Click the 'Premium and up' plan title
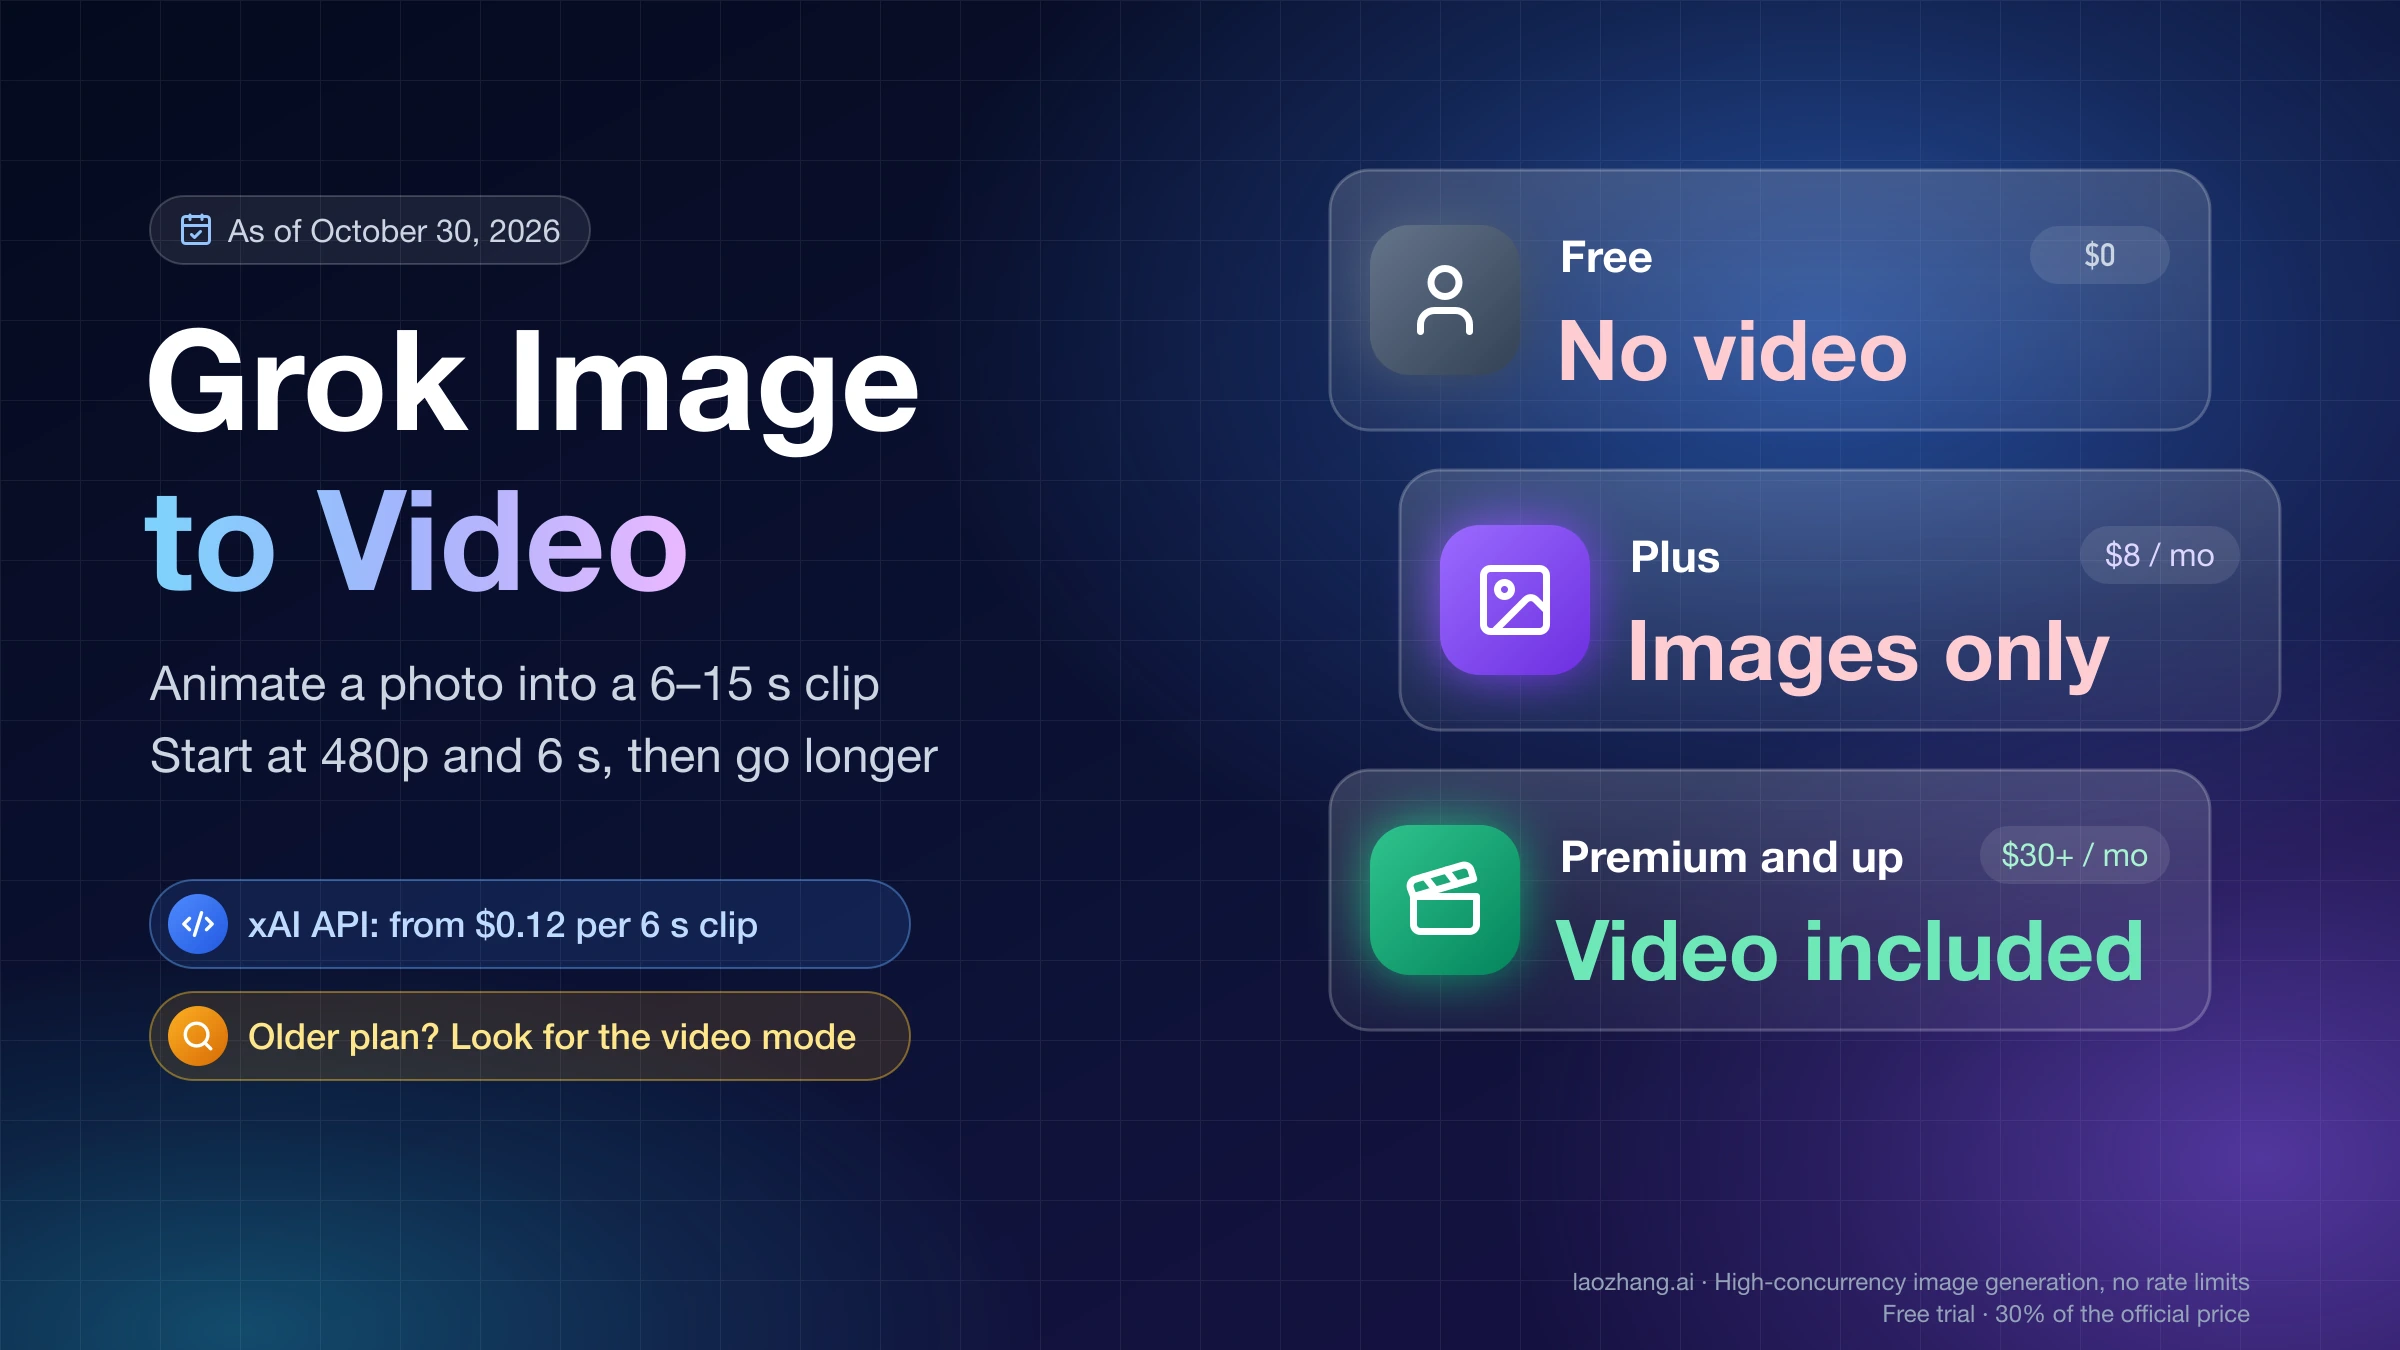 [x=1732, y=858]
